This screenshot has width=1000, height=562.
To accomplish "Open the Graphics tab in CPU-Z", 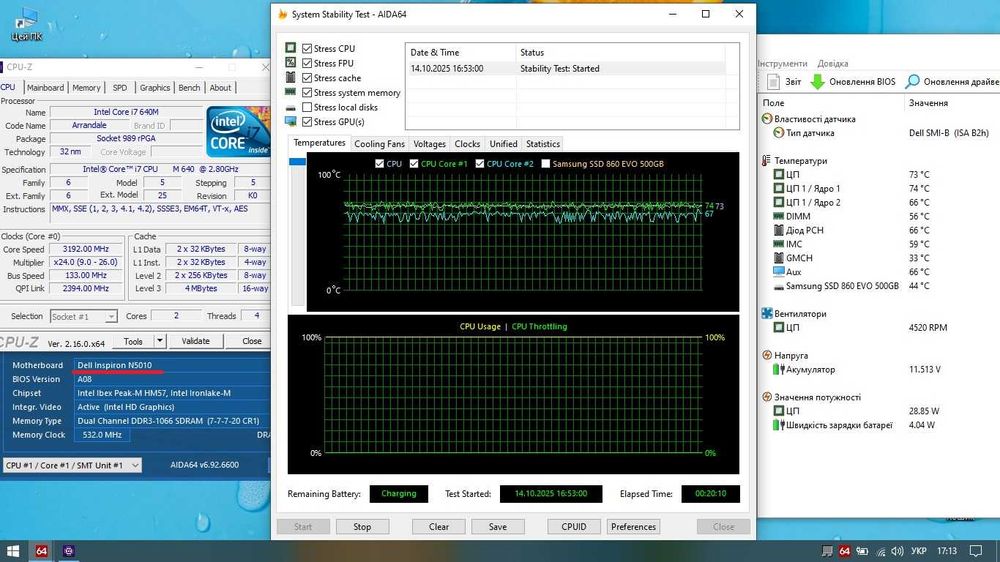I will 155,88.
